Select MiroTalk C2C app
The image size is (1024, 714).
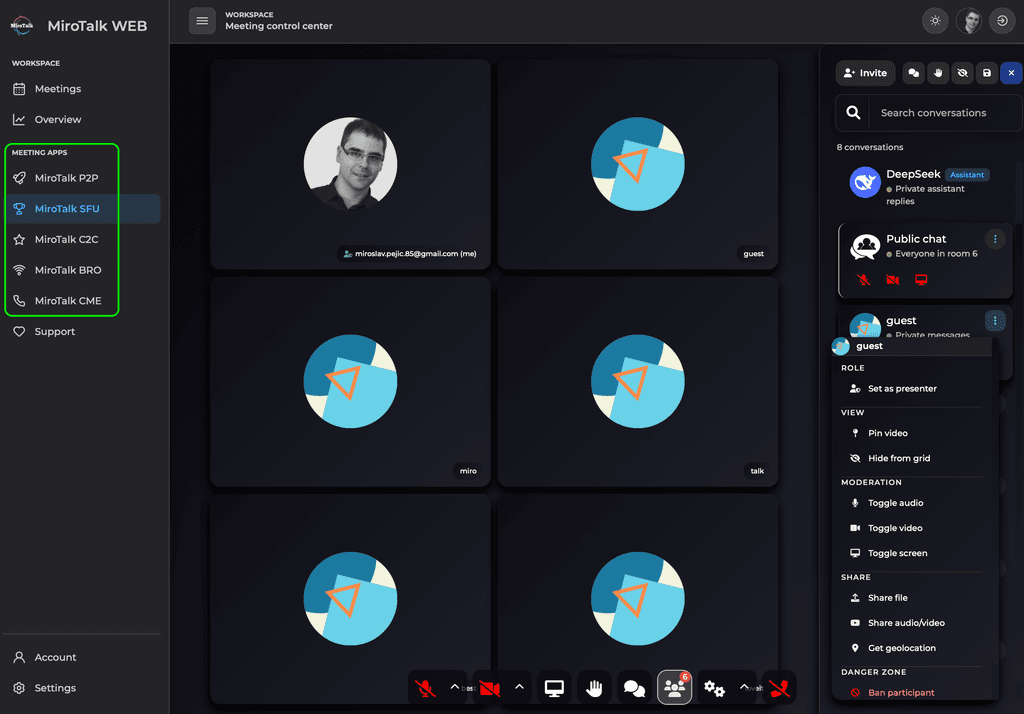point(82,239)
